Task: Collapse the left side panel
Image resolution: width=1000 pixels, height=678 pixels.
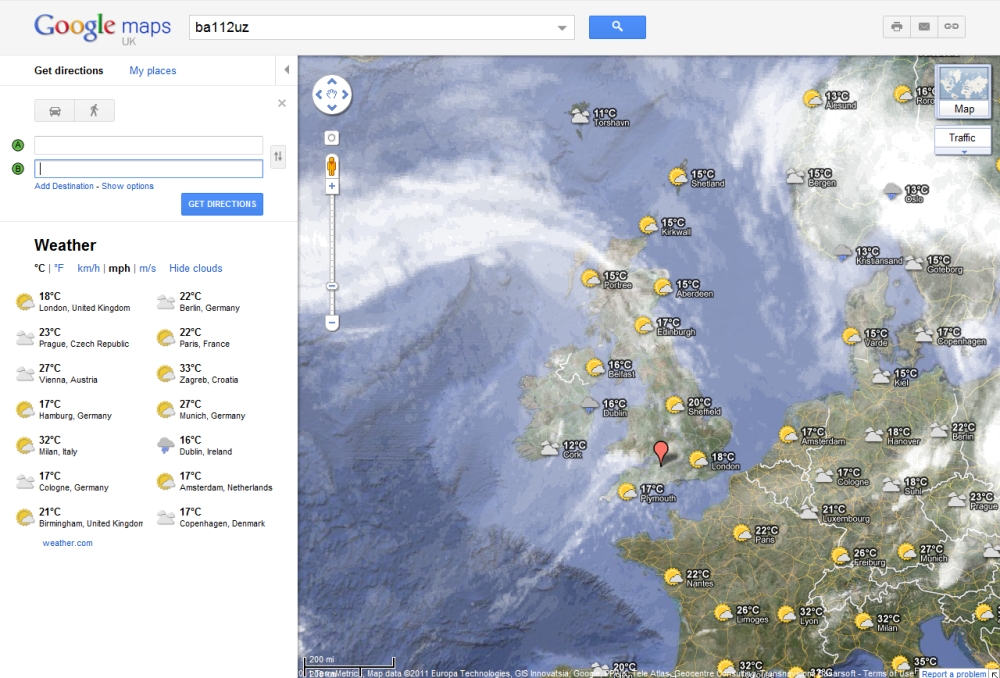Action: point(287,70)
